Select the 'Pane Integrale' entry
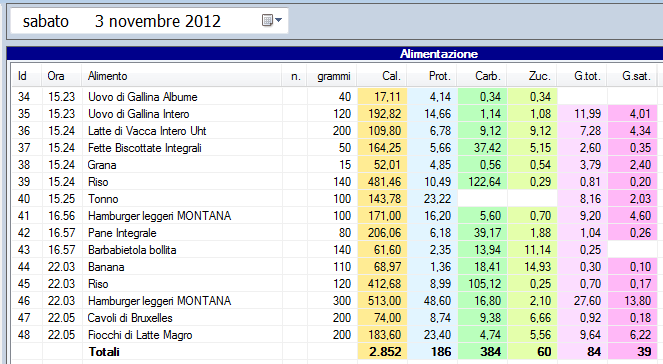Viewport: 663px width, 364px height. [x=335, y=233]
